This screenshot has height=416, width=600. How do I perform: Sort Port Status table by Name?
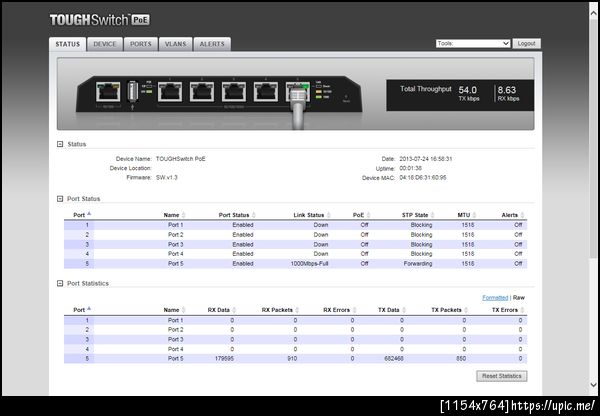click(174, 215)
